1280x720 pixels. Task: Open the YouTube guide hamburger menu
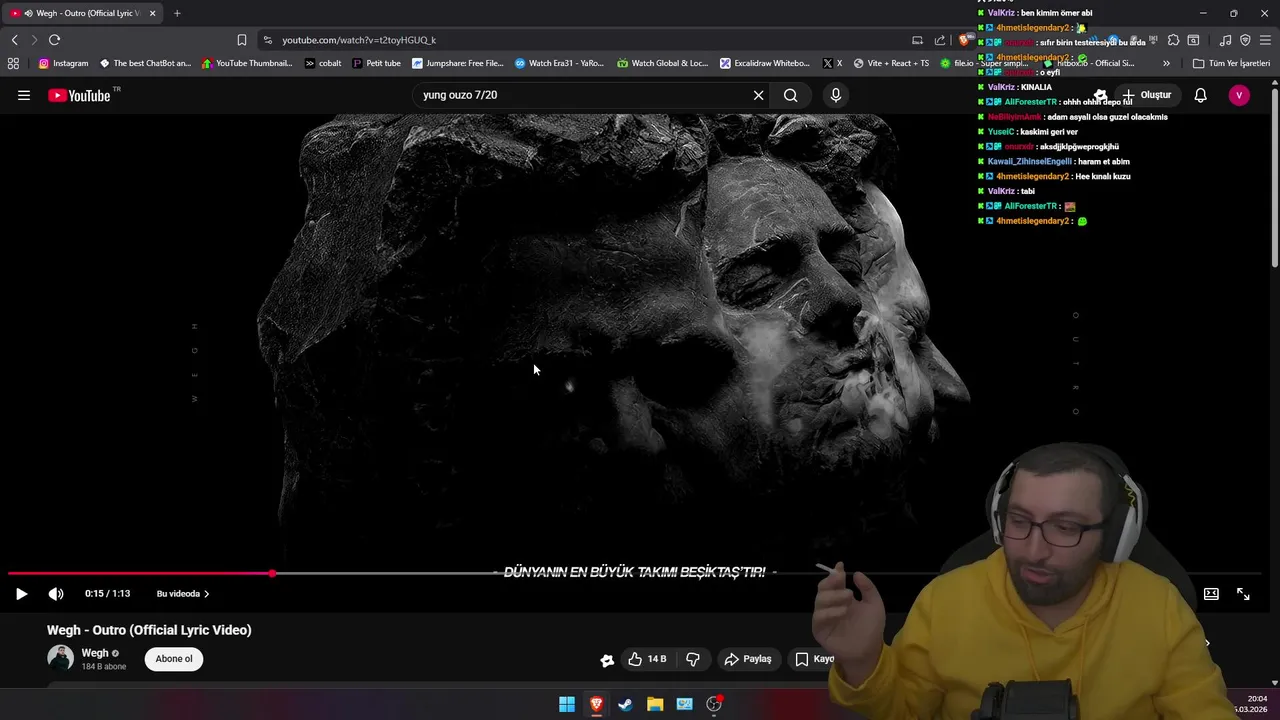[24, 95]
